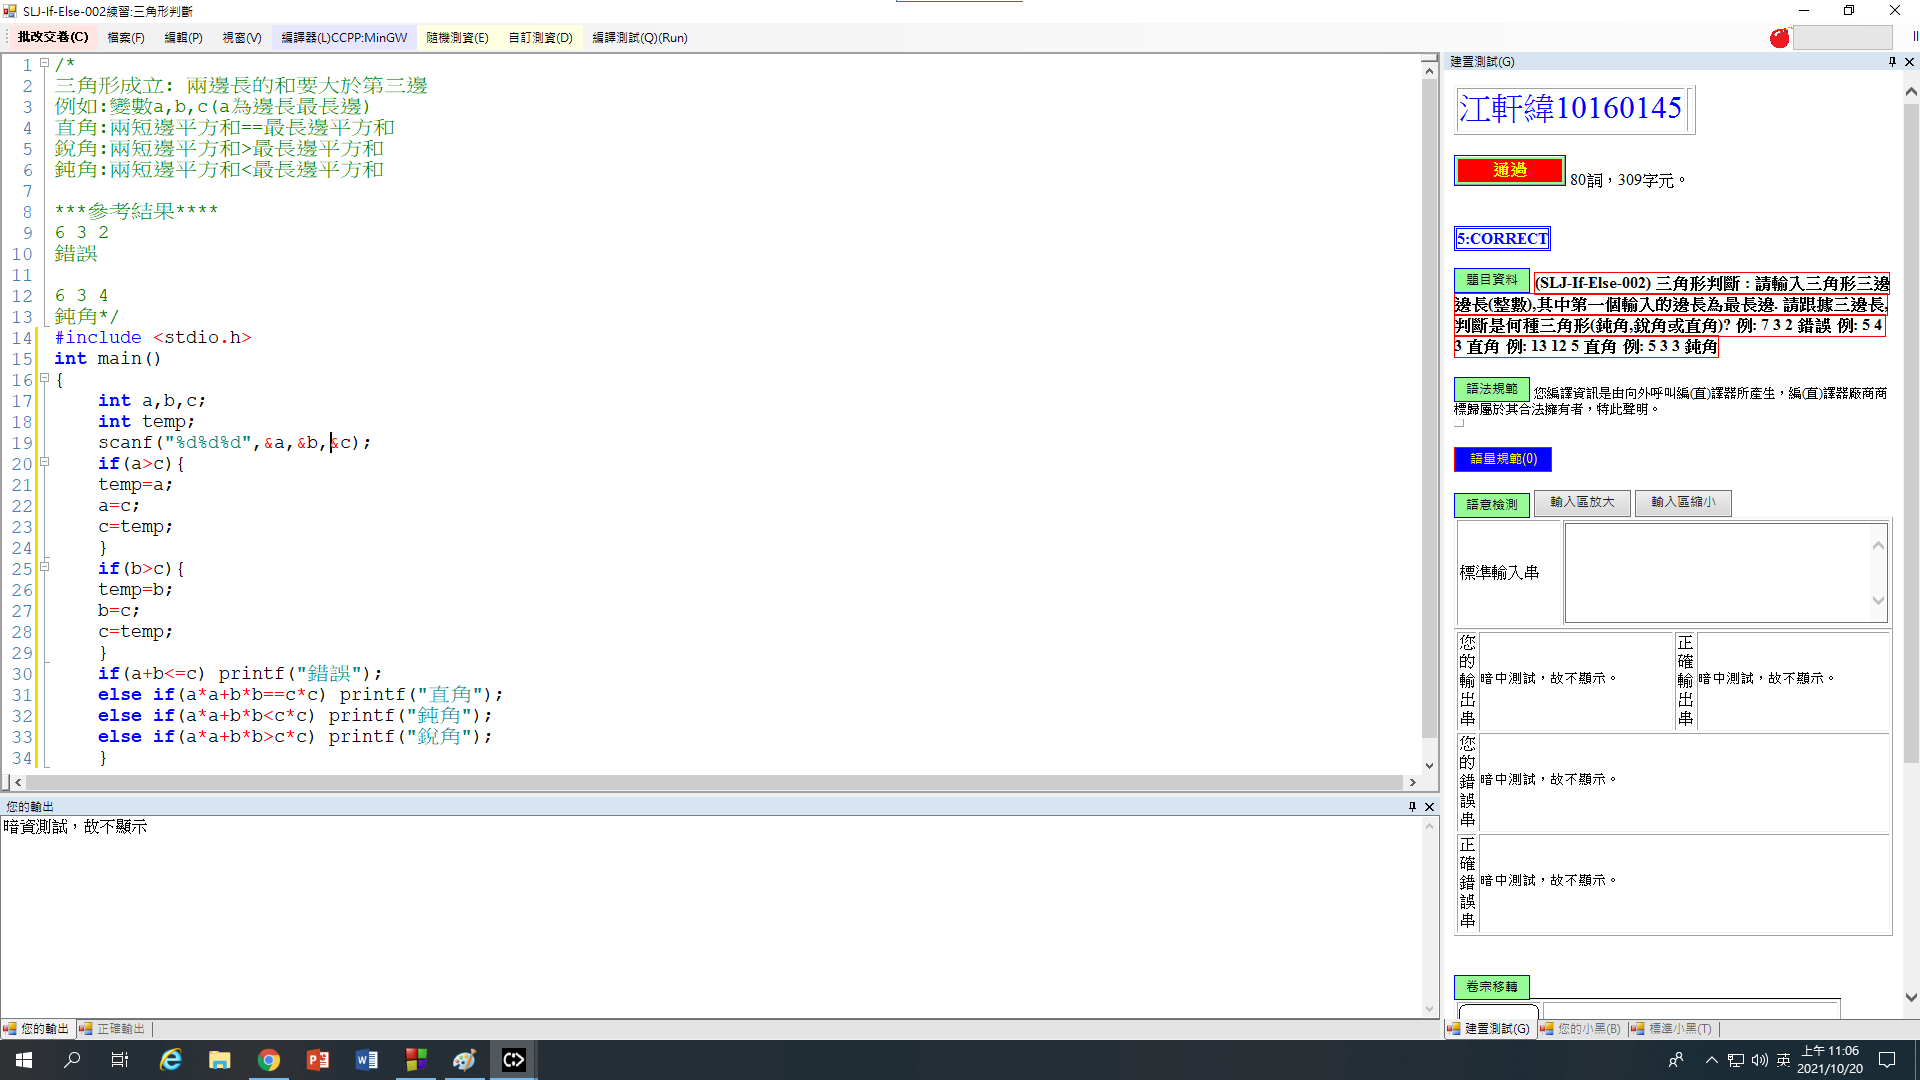Collapse the if(a>c) block at line 20
Image resolution: width=1920 pixels, height=1080 pixels.
pyautogui.click(x=45, y=463)
